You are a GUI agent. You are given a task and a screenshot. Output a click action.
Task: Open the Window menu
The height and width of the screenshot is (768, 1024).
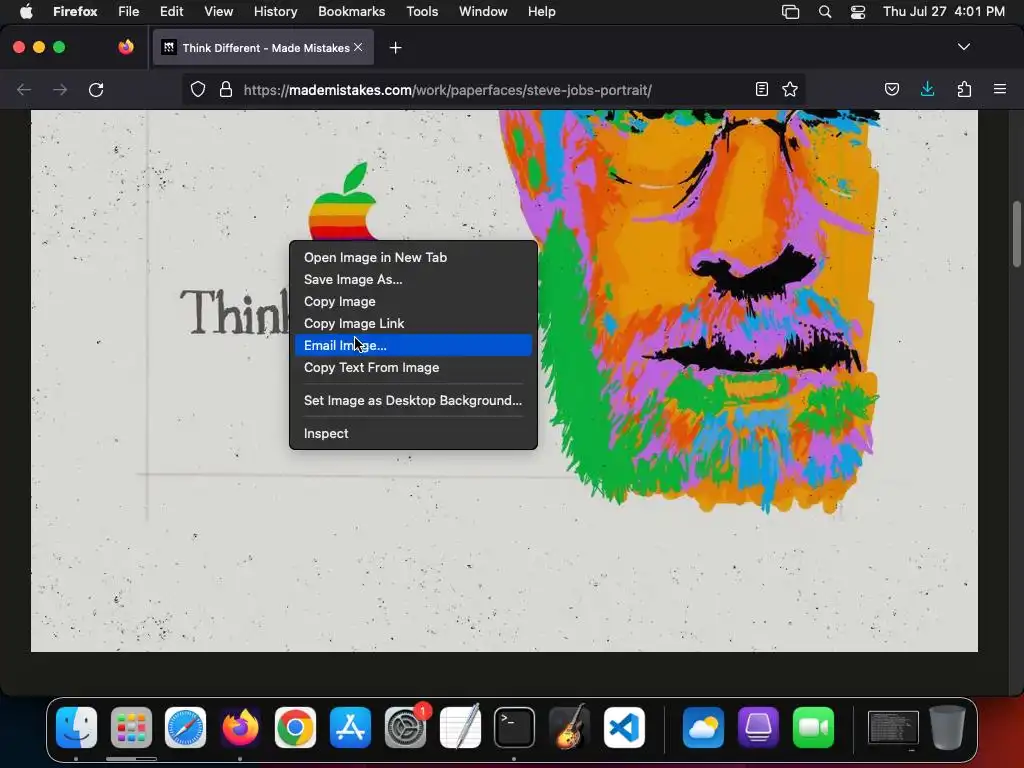point(483,11)
